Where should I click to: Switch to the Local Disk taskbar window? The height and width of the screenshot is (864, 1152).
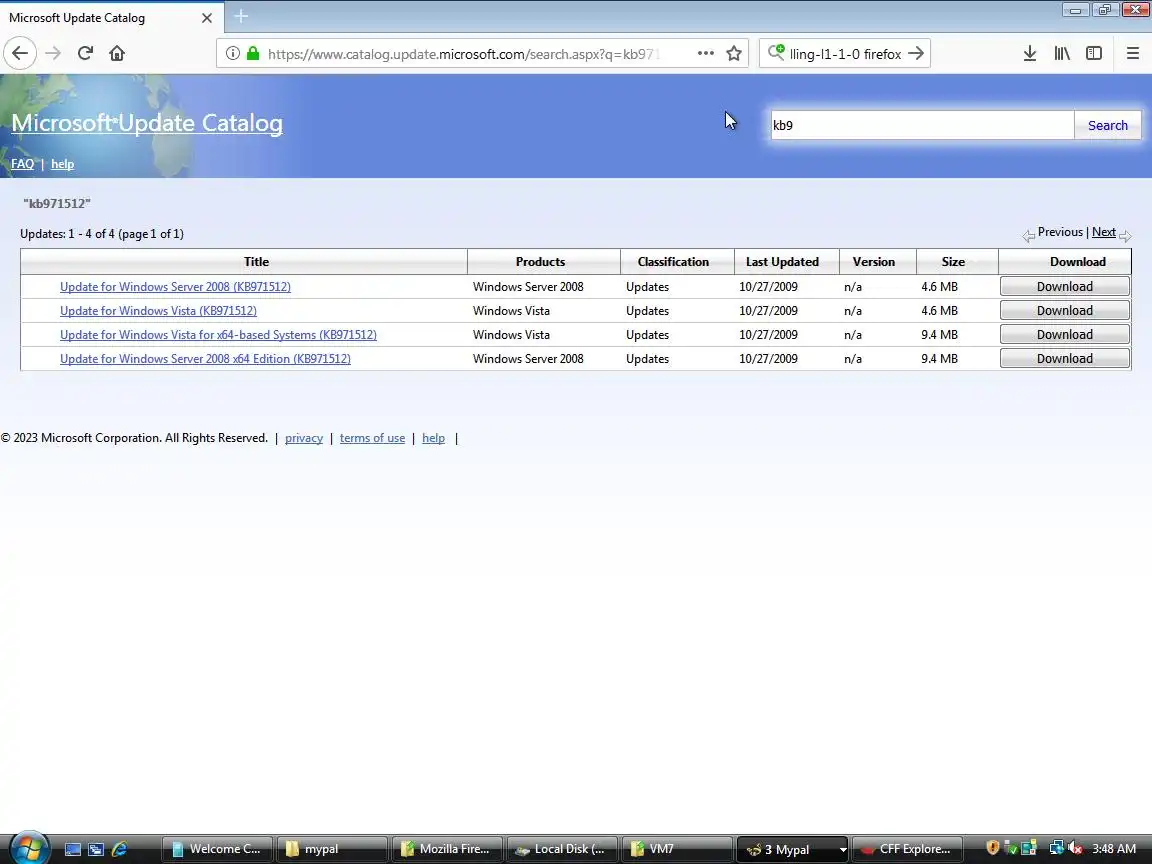point(562,849)
